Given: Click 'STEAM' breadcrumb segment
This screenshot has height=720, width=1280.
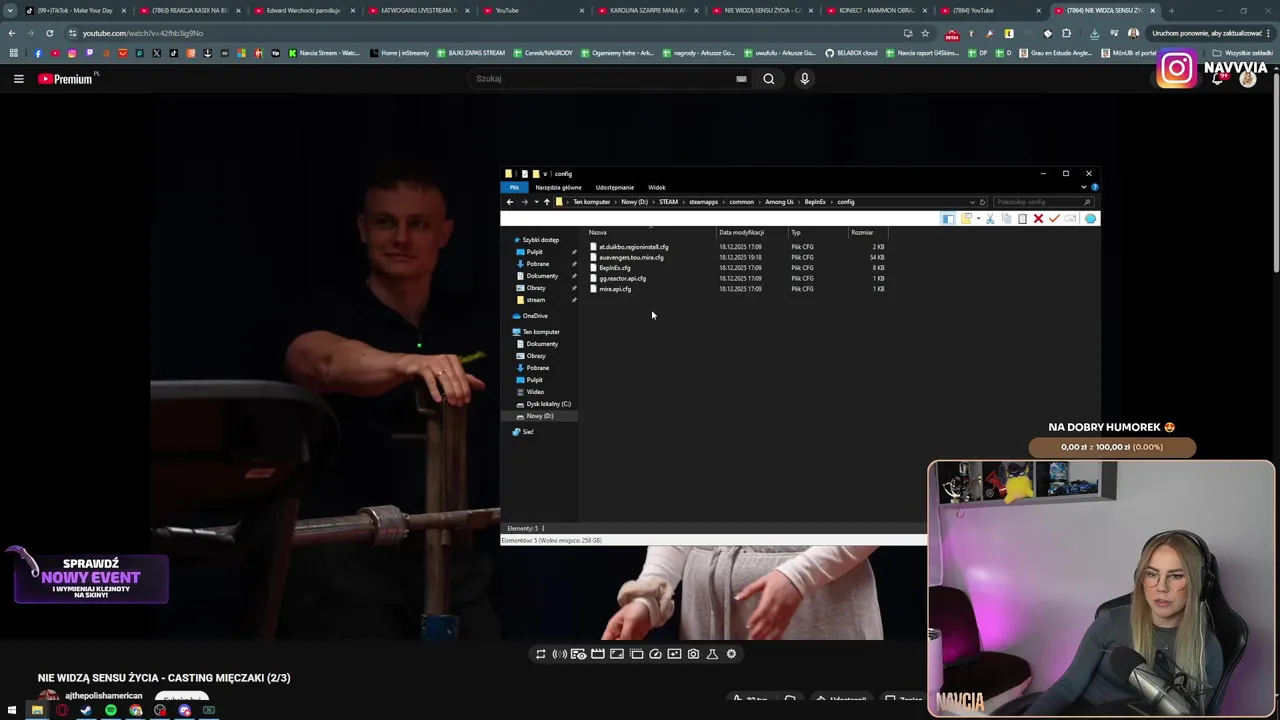Looking at the screenshot, I should click(x=668, y=202).
